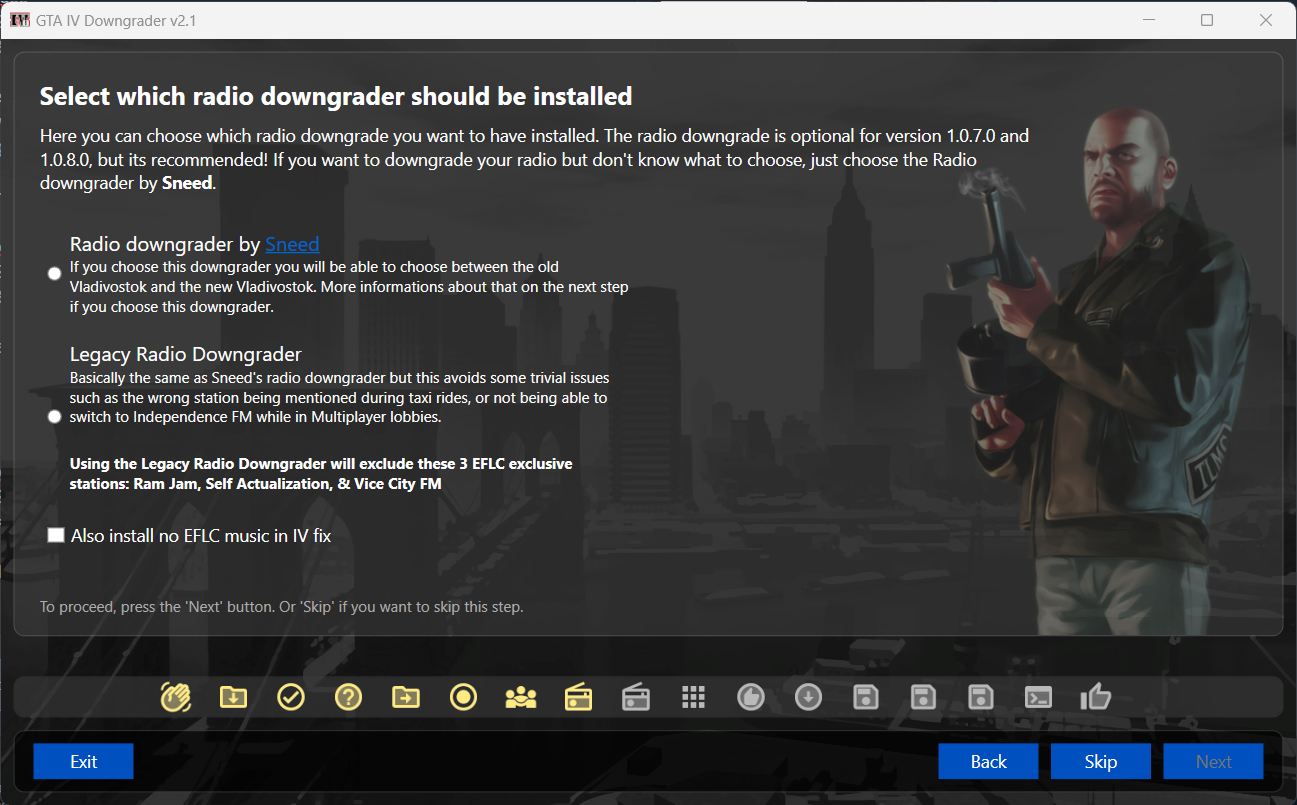Viewport: 1297px width, 805px height.
Task: Go to the folder with arrow step icon
Action: click(x=406, y=697)
